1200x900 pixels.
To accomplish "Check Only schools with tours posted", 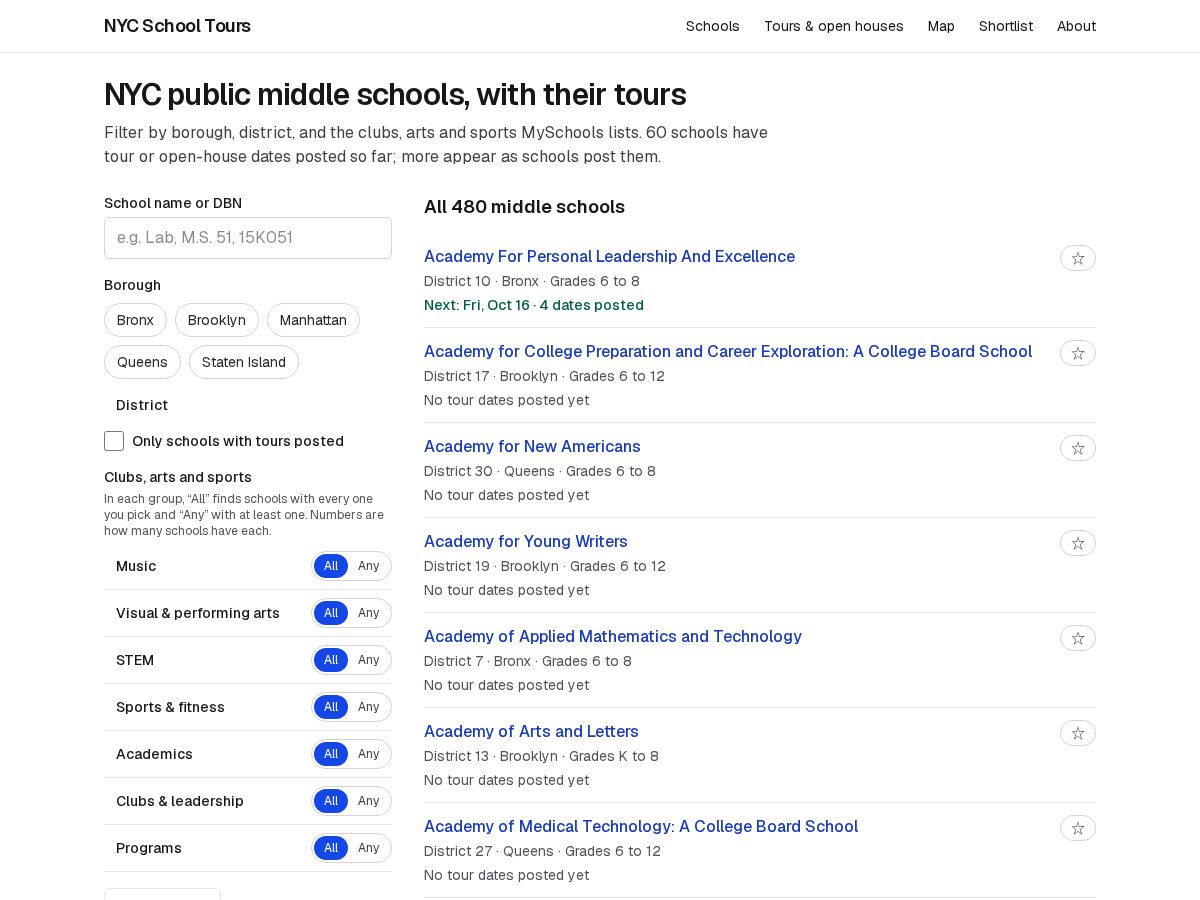I will click(x=114, y=441).
